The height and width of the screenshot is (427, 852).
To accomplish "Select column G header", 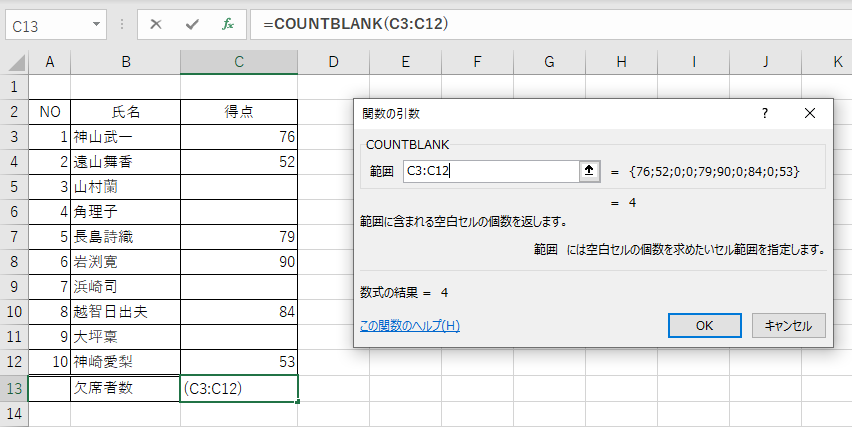I will coord(549,62).
